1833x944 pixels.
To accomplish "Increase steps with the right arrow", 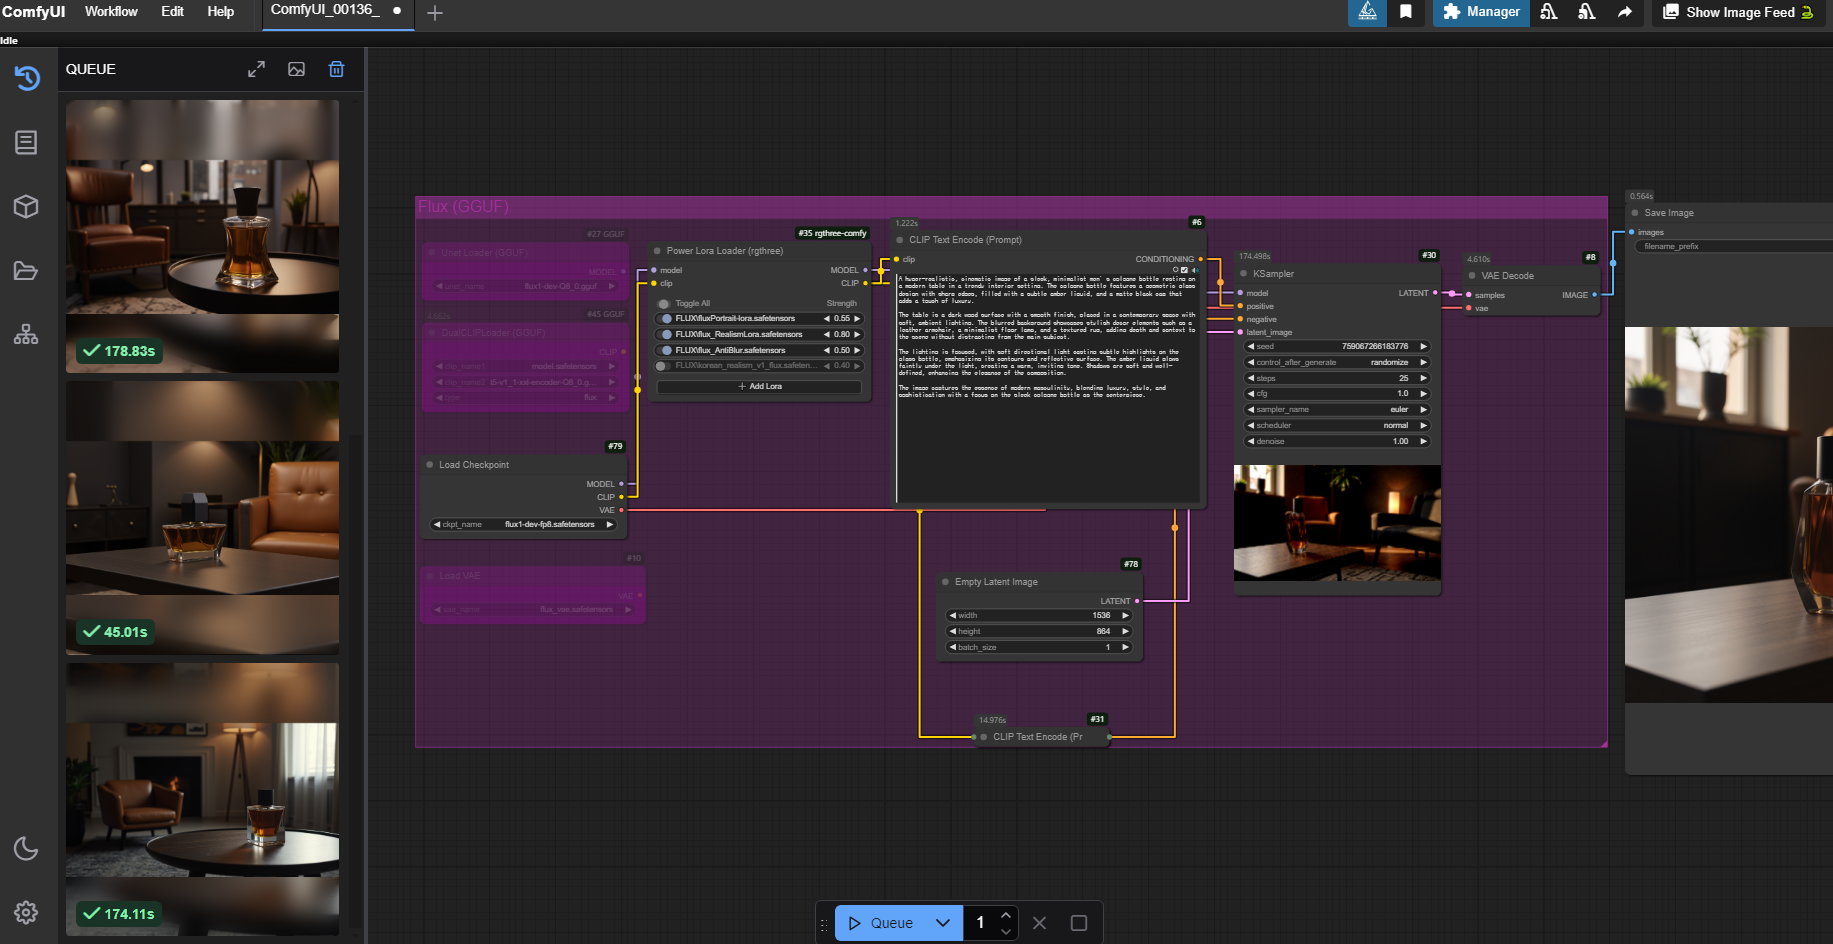I will pyautogui.click(x=1423, y=378).
